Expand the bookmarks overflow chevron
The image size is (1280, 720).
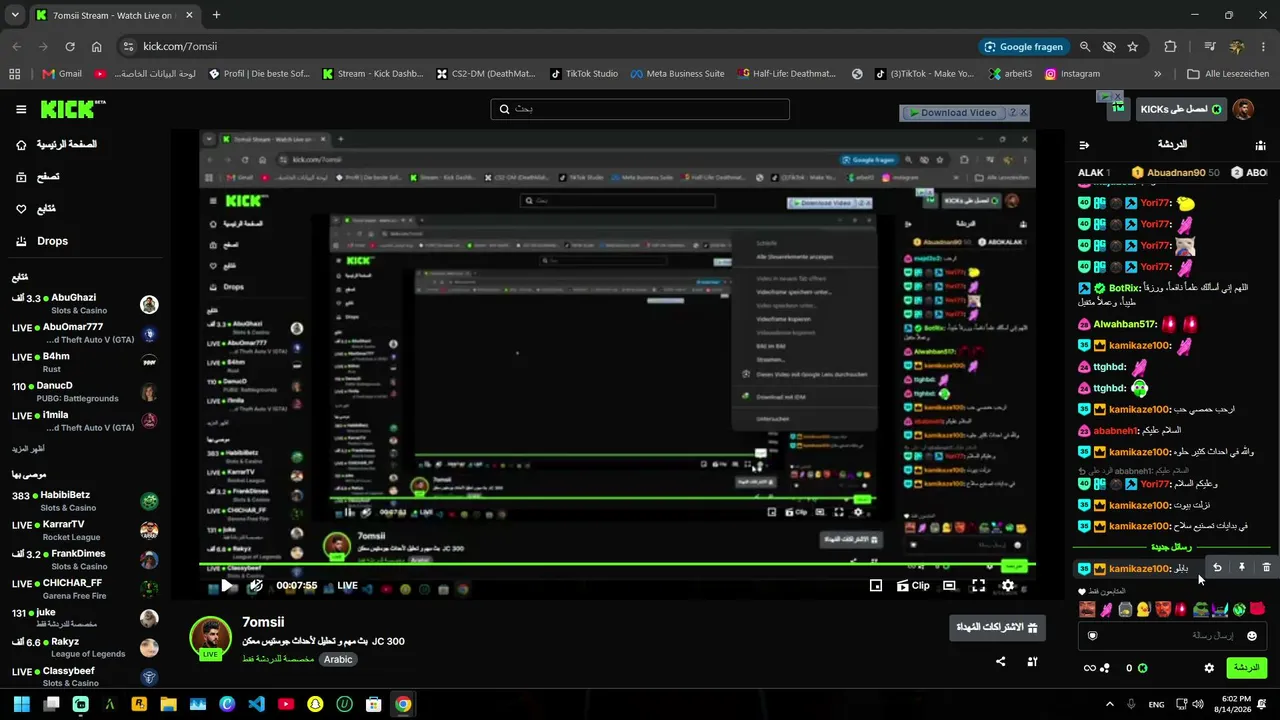pos(1158,74)
